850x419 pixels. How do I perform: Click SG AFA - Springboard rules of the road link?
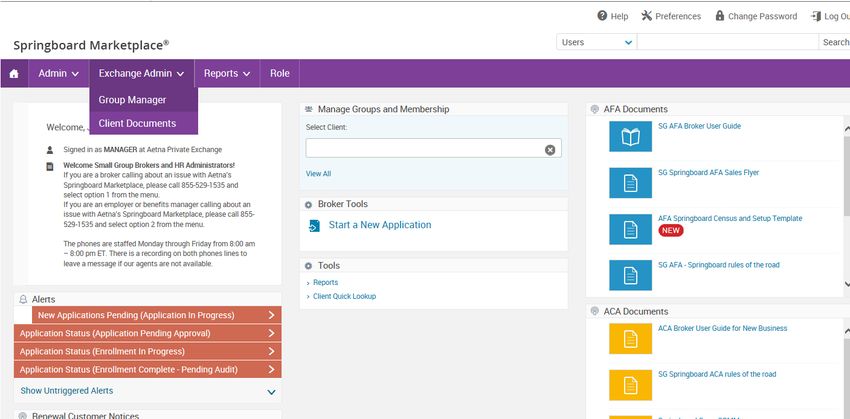click(719, 265)
